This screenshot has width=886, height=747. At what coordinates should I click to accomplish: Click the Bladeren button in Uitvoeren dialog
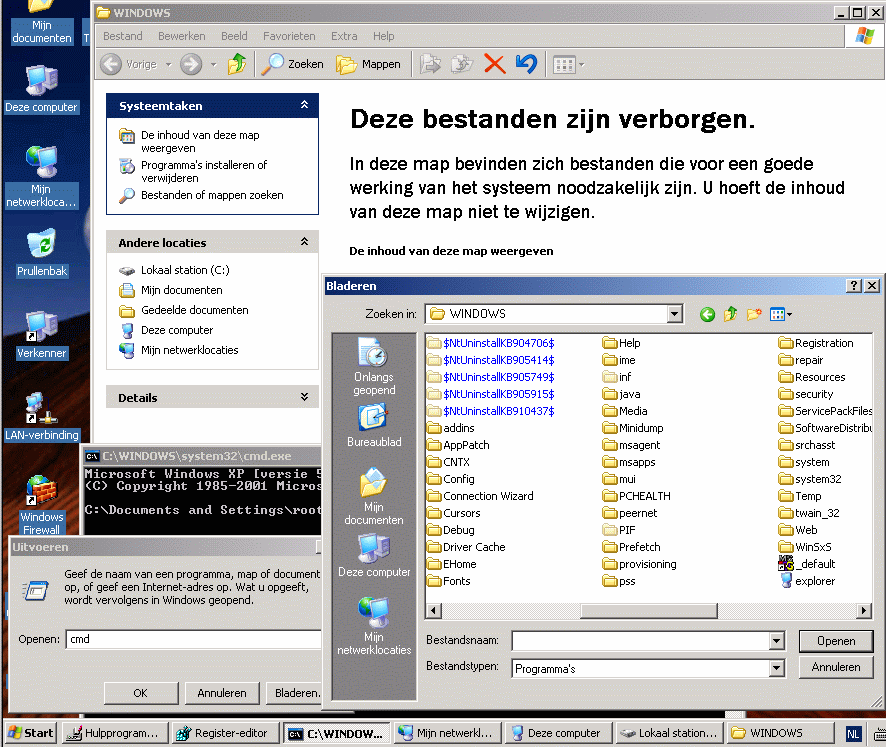pos(294,693)
